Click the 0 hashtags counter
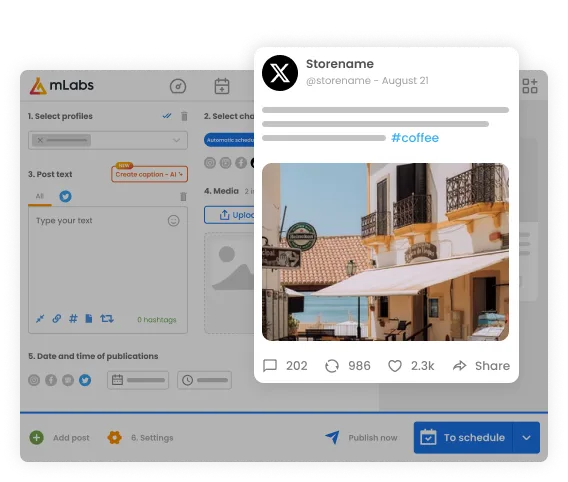This screenshot has height=482, width=568. pyautogui.click(x=157, y=320)
